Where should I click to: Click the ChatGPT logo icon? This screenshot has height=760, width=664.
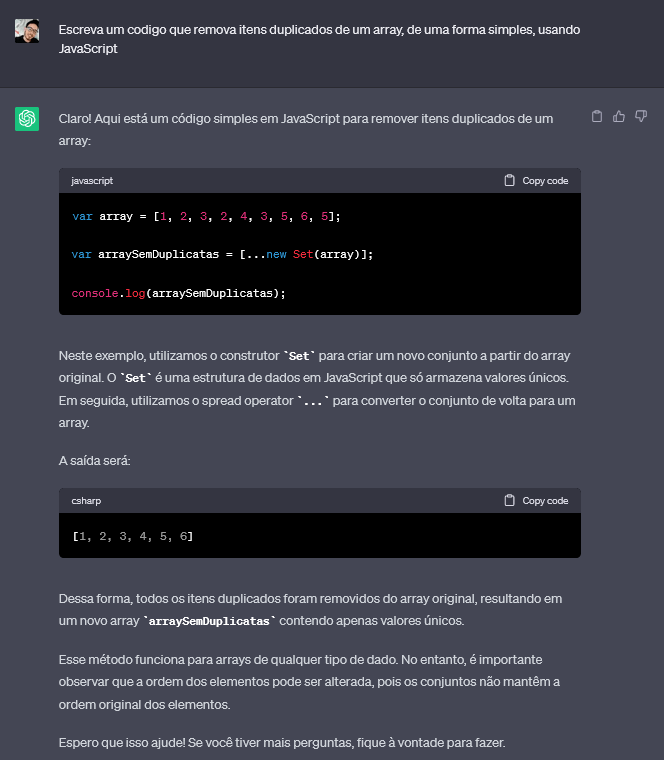coord(27,119)
